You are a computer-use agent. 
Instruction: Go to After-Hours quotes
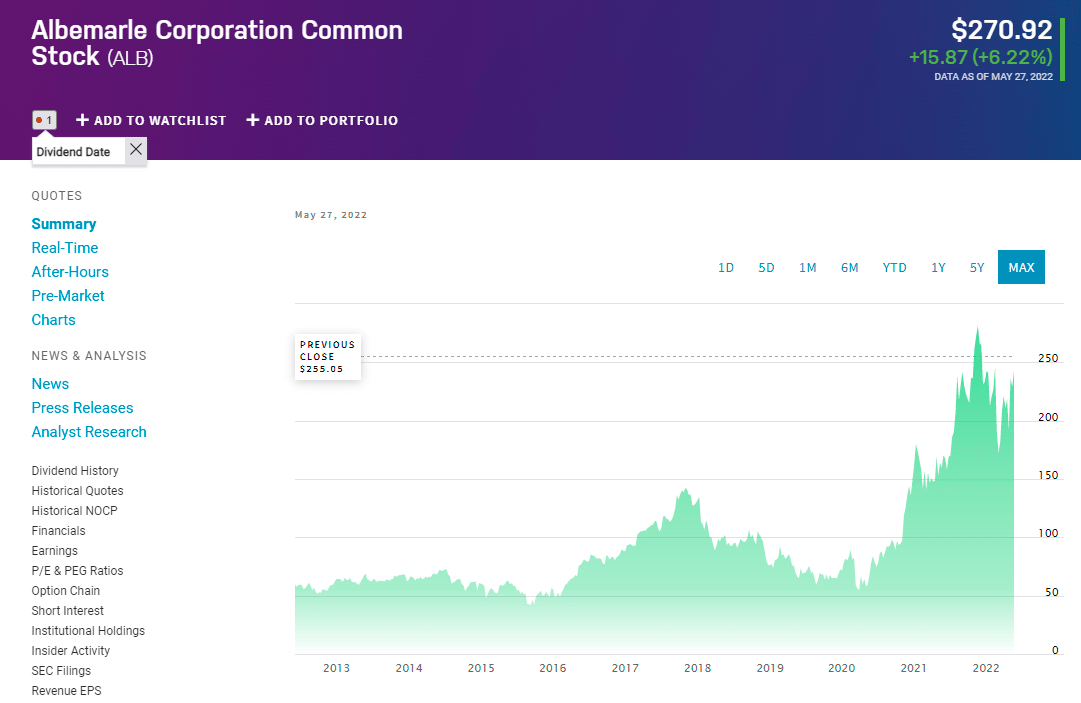point(70,272)
